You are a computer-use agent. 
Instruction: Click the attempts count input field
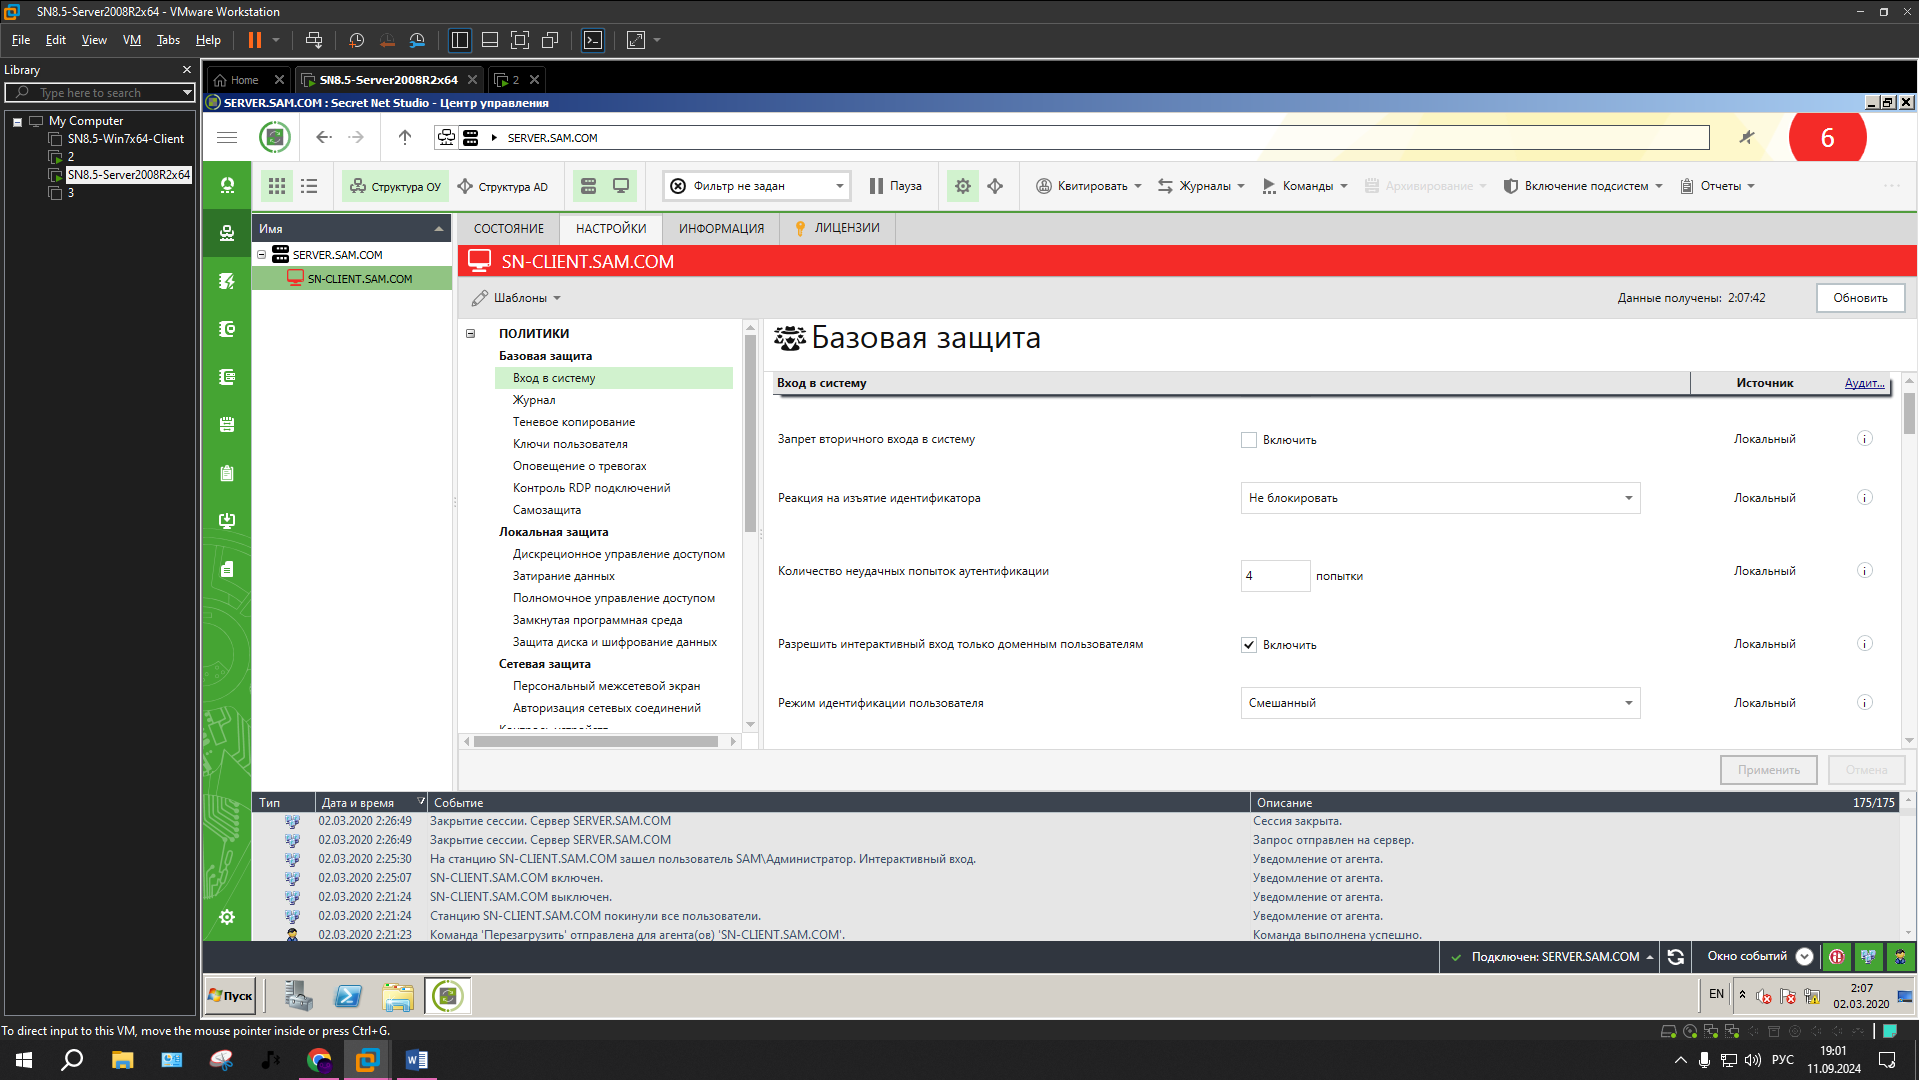pyautogui.click(x=1275, y=576)
